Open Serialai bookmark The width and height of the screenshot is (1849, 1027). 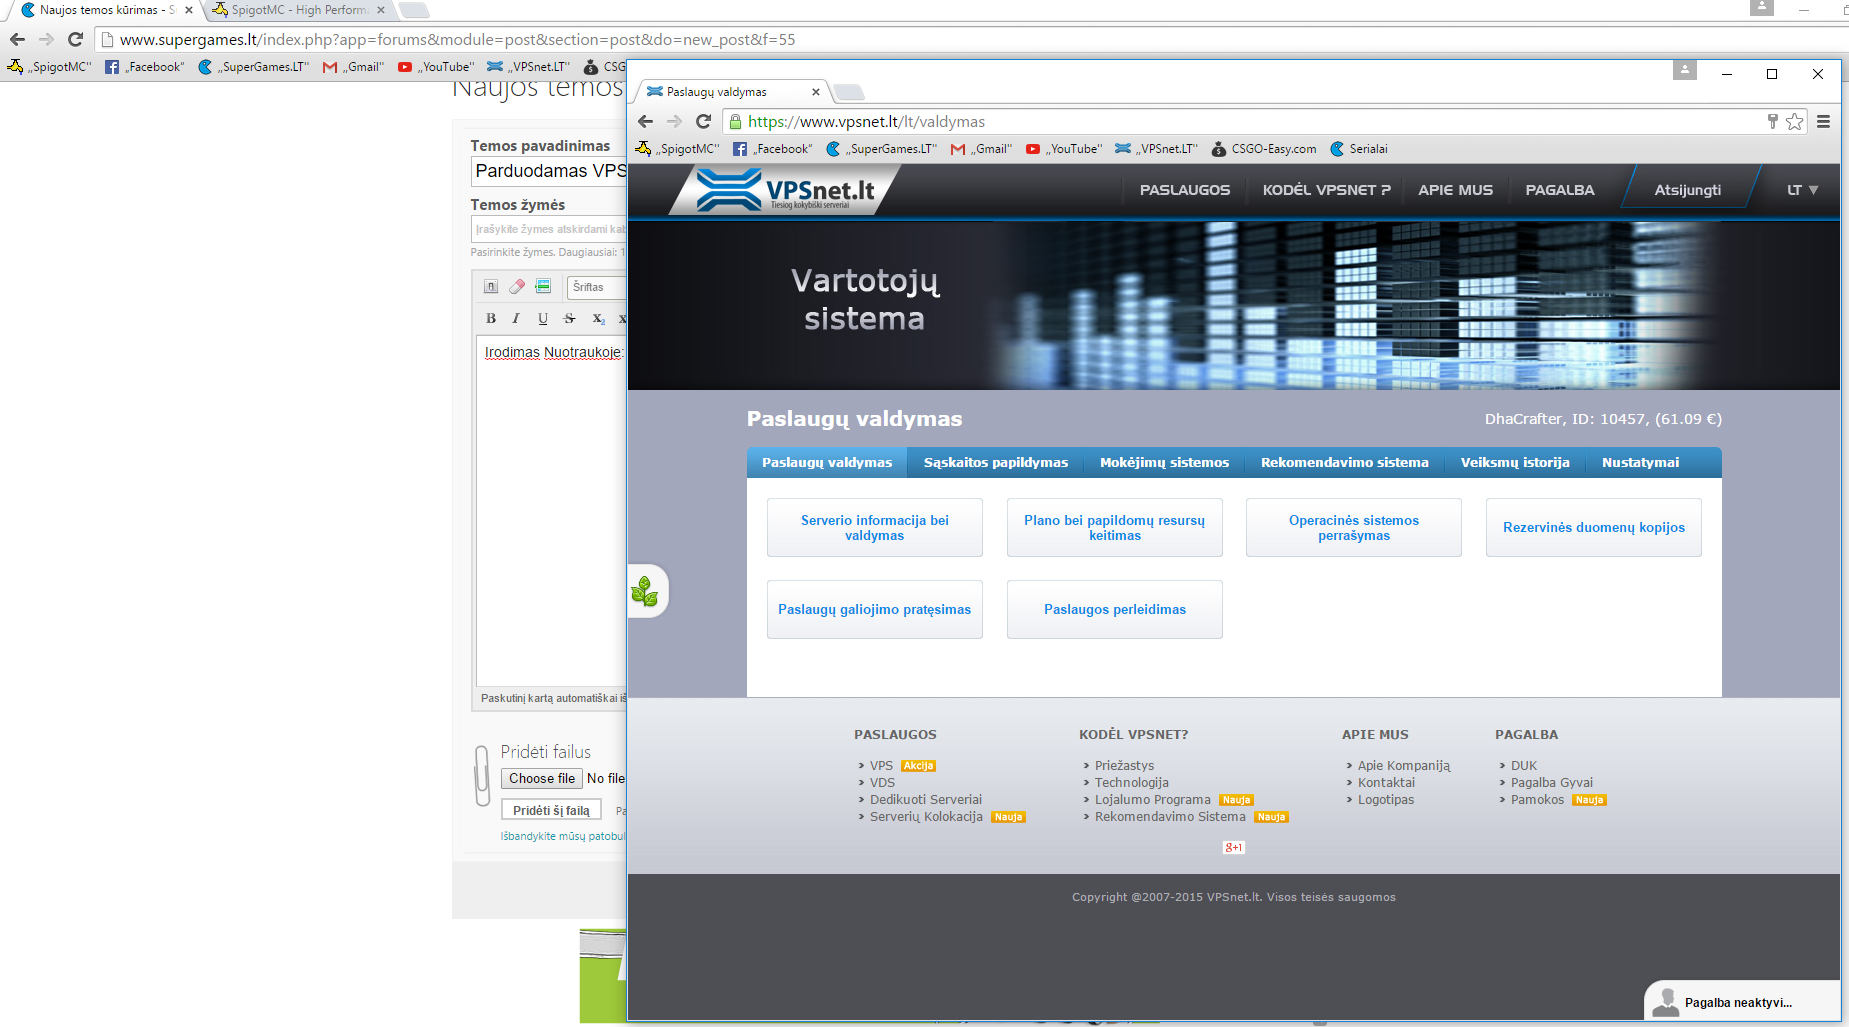(1359, 149)
